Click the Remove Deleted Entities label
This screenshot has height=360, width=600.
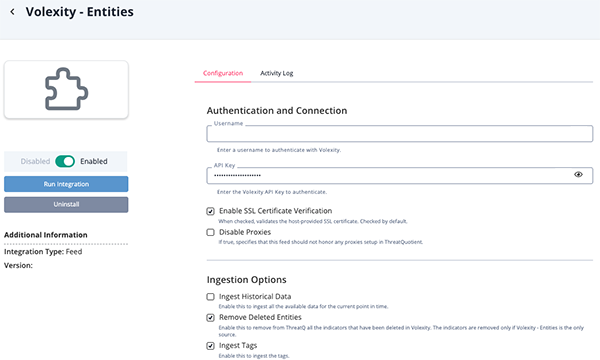pyautogui.click(x=260, y=317)
